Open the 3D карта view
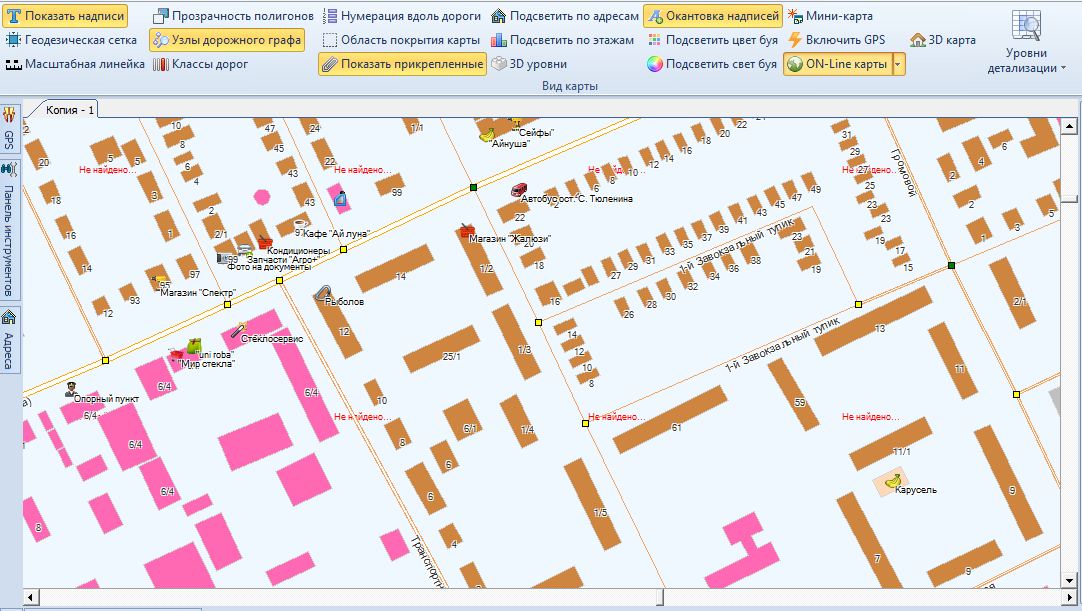Screen dimensions: 1082x611 [918, 40]
